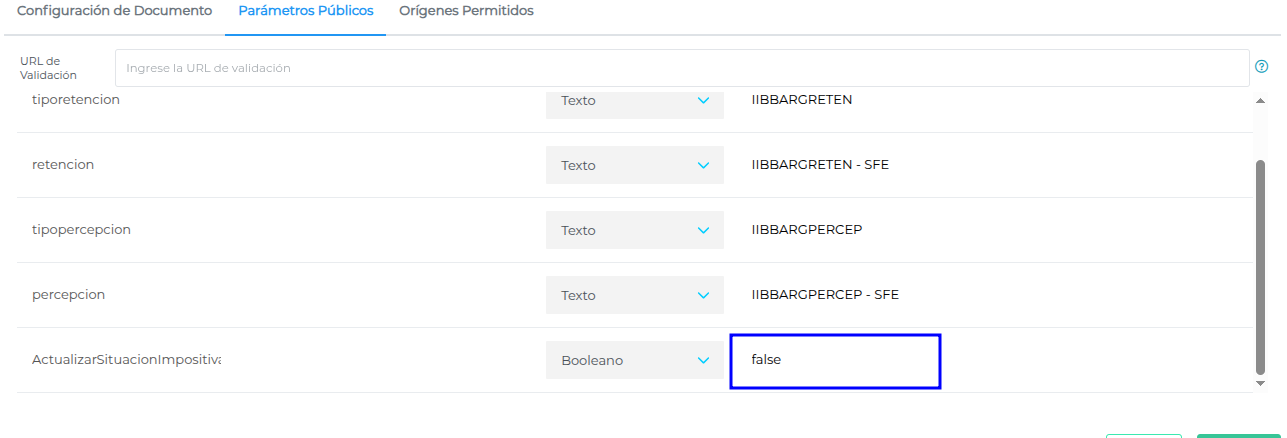Click the URL de Validación input field
This screenshot has height=438, width=1287.
681,68
